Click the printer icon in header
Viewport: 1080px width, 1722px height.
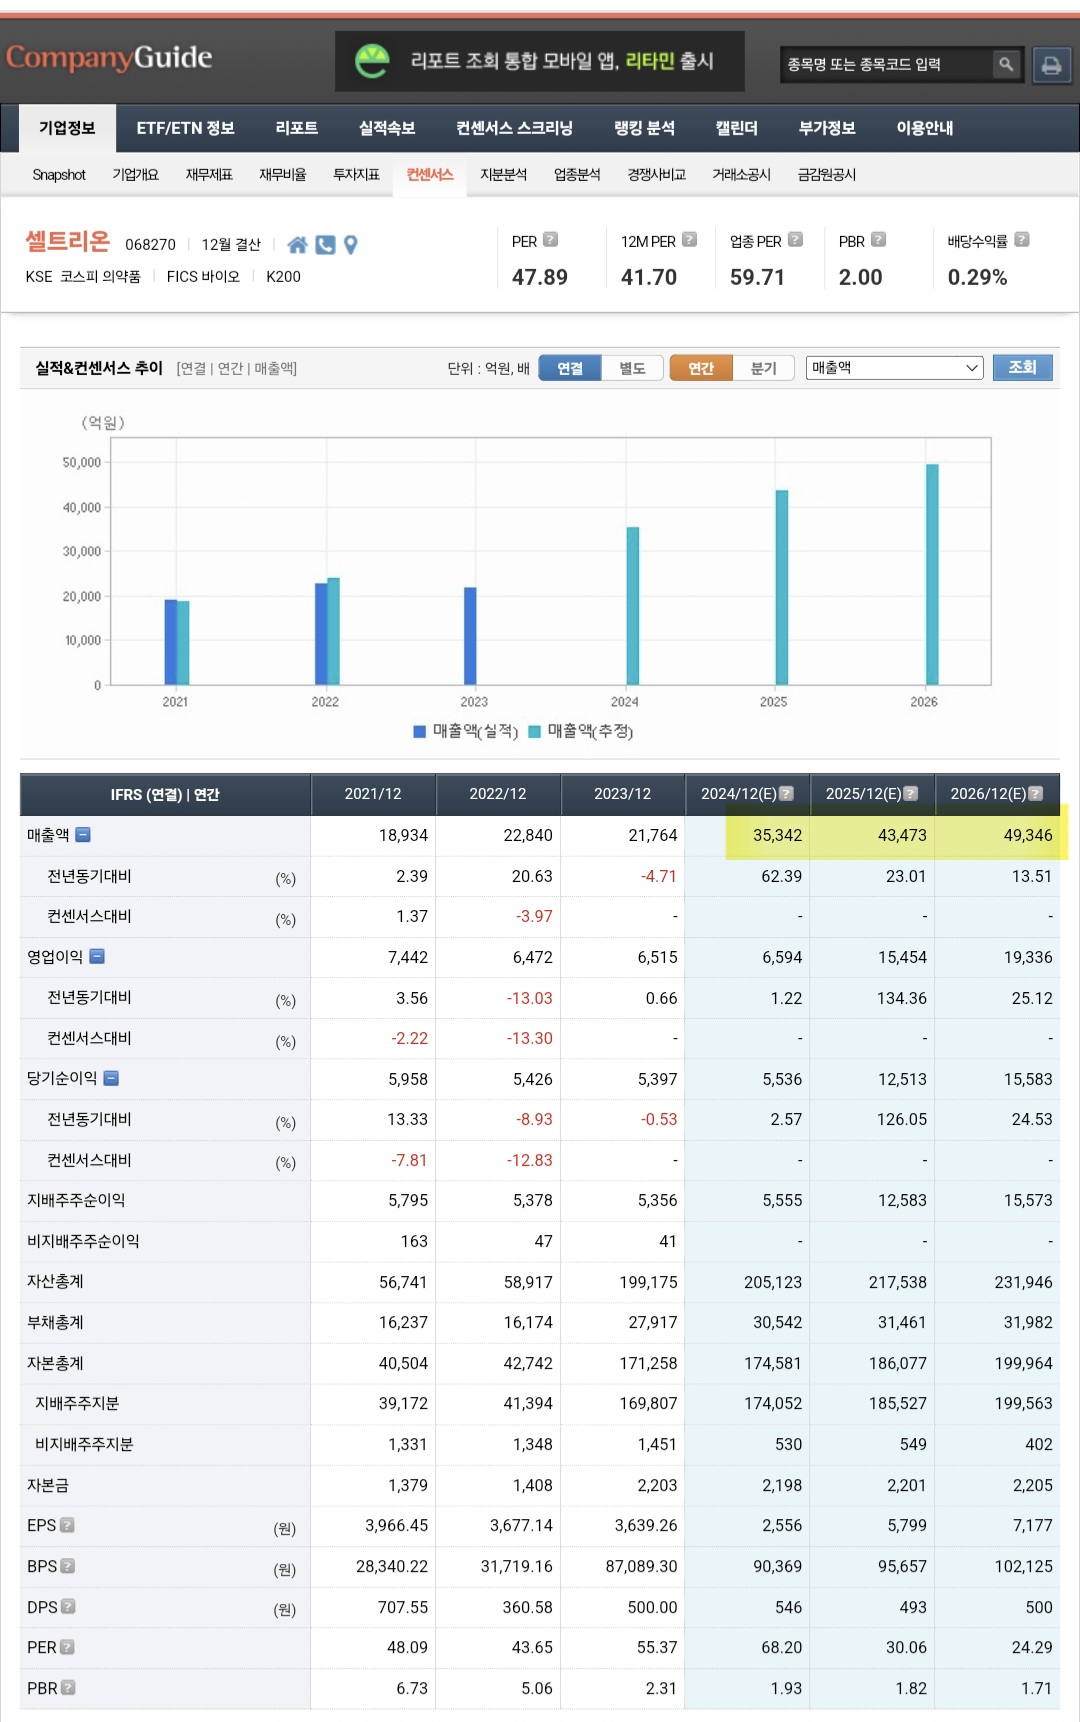tap(1051, 66)
